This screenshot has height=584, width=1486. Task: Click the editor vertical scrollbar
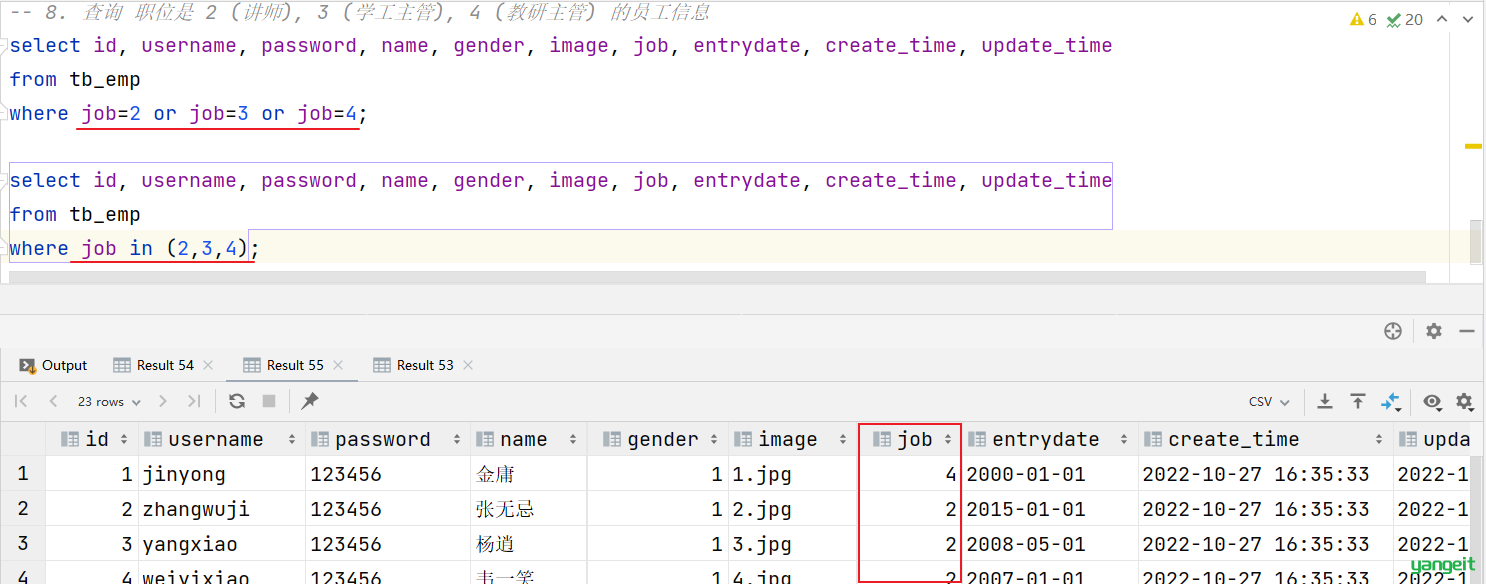(x=1476, y=242)
